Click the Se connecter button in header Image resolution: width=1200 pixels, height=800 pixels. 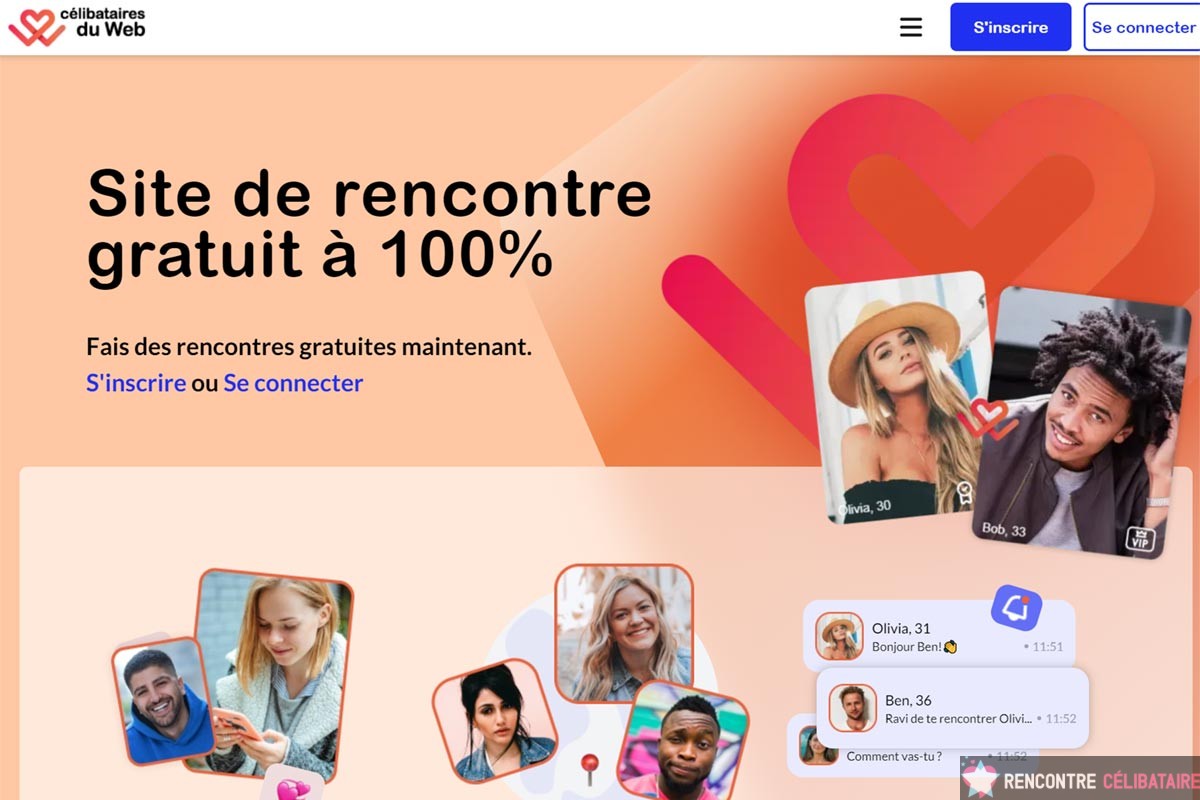point(1142,27)
